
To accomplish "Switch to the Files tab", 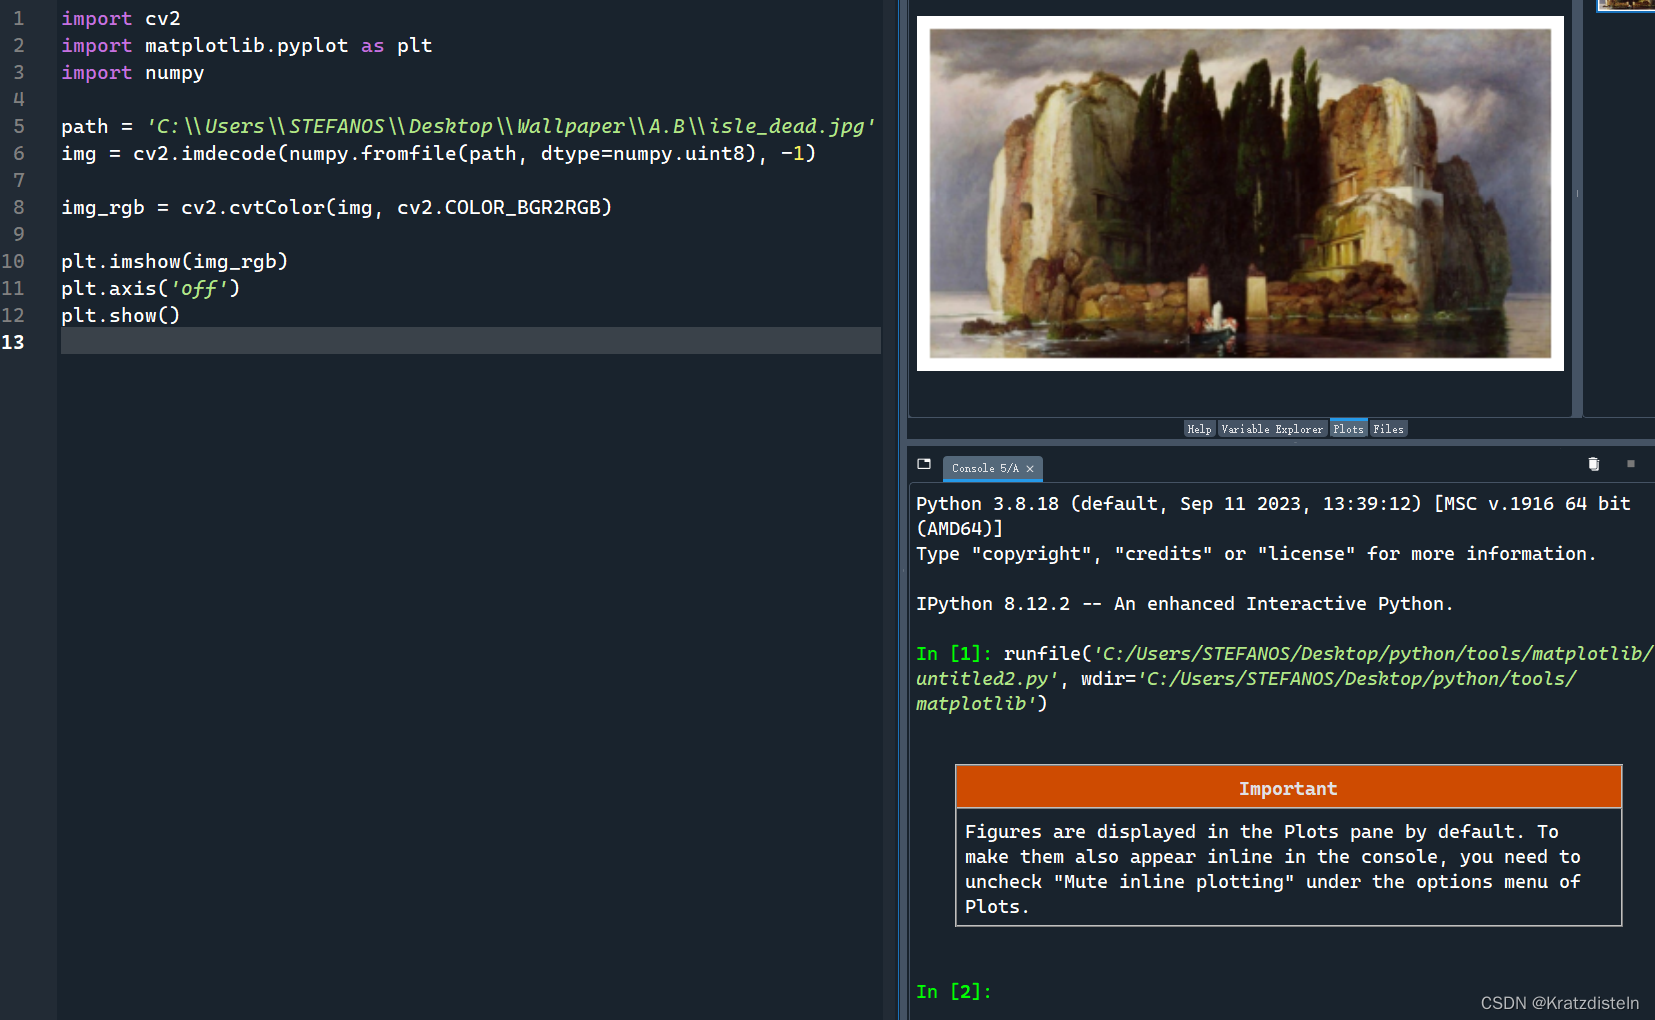I will pyautogui.click(x=1388, y=429).
